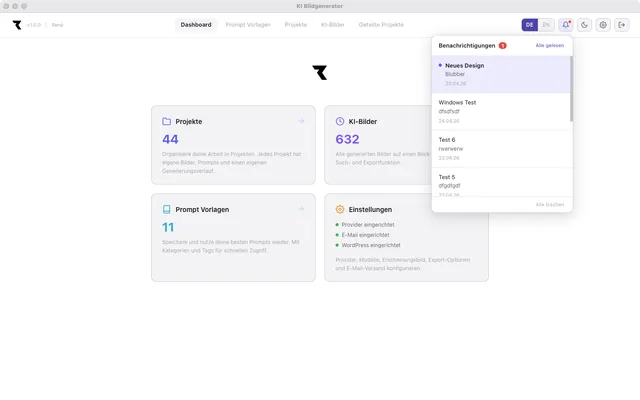Click the WordPress eingerichtet status
This screenshot has width=640, height=400.
click(368, 245)
